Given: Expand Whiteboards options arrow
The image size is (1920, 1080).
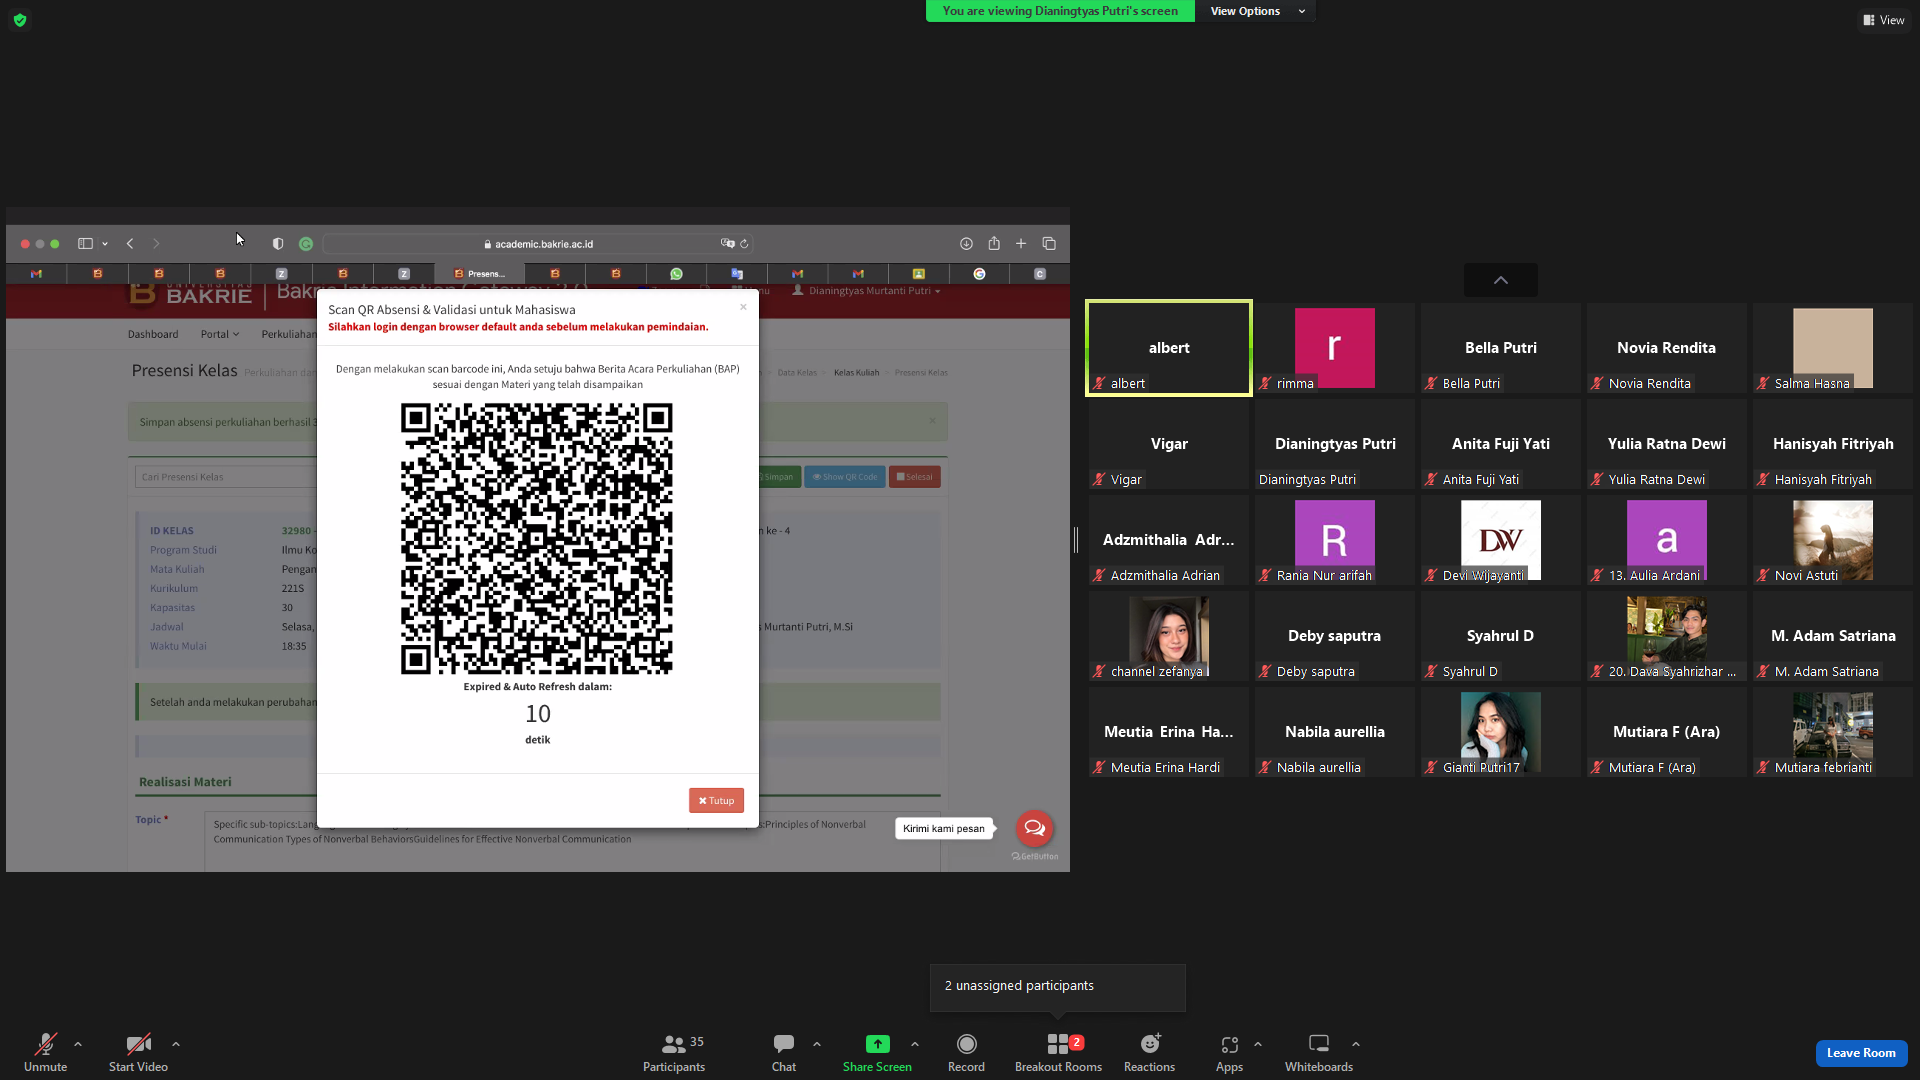Looking at the screenshot, I should click(x=1356, y=1044).
